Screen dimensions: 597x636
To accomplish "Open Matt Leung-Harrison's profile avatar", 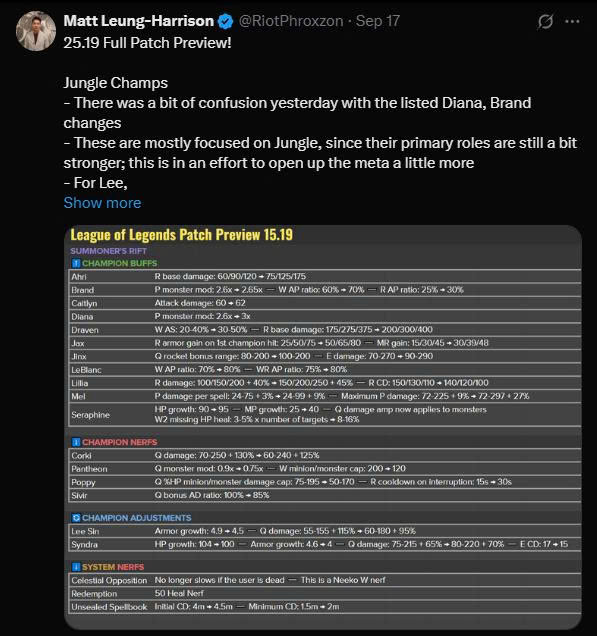I will pos(36,31).
